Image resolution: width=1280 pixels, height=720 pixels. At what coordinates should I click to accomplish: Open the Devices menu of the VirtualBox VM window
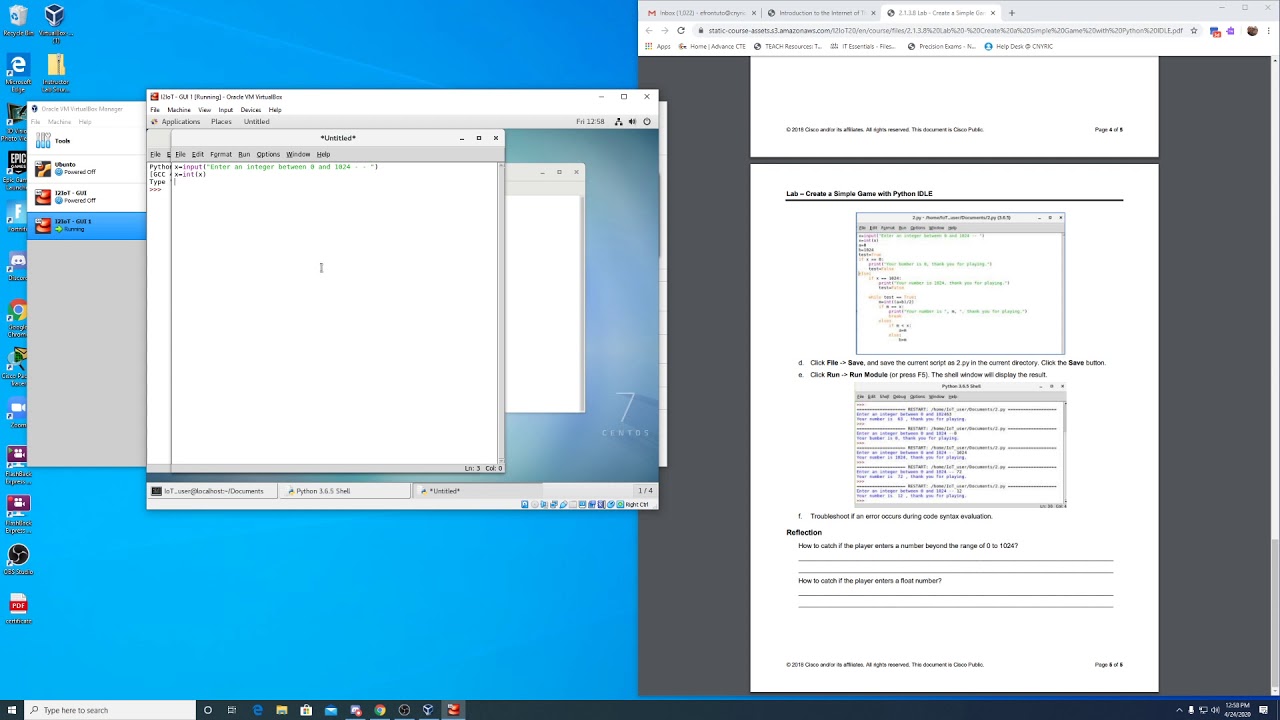point(251,110)
